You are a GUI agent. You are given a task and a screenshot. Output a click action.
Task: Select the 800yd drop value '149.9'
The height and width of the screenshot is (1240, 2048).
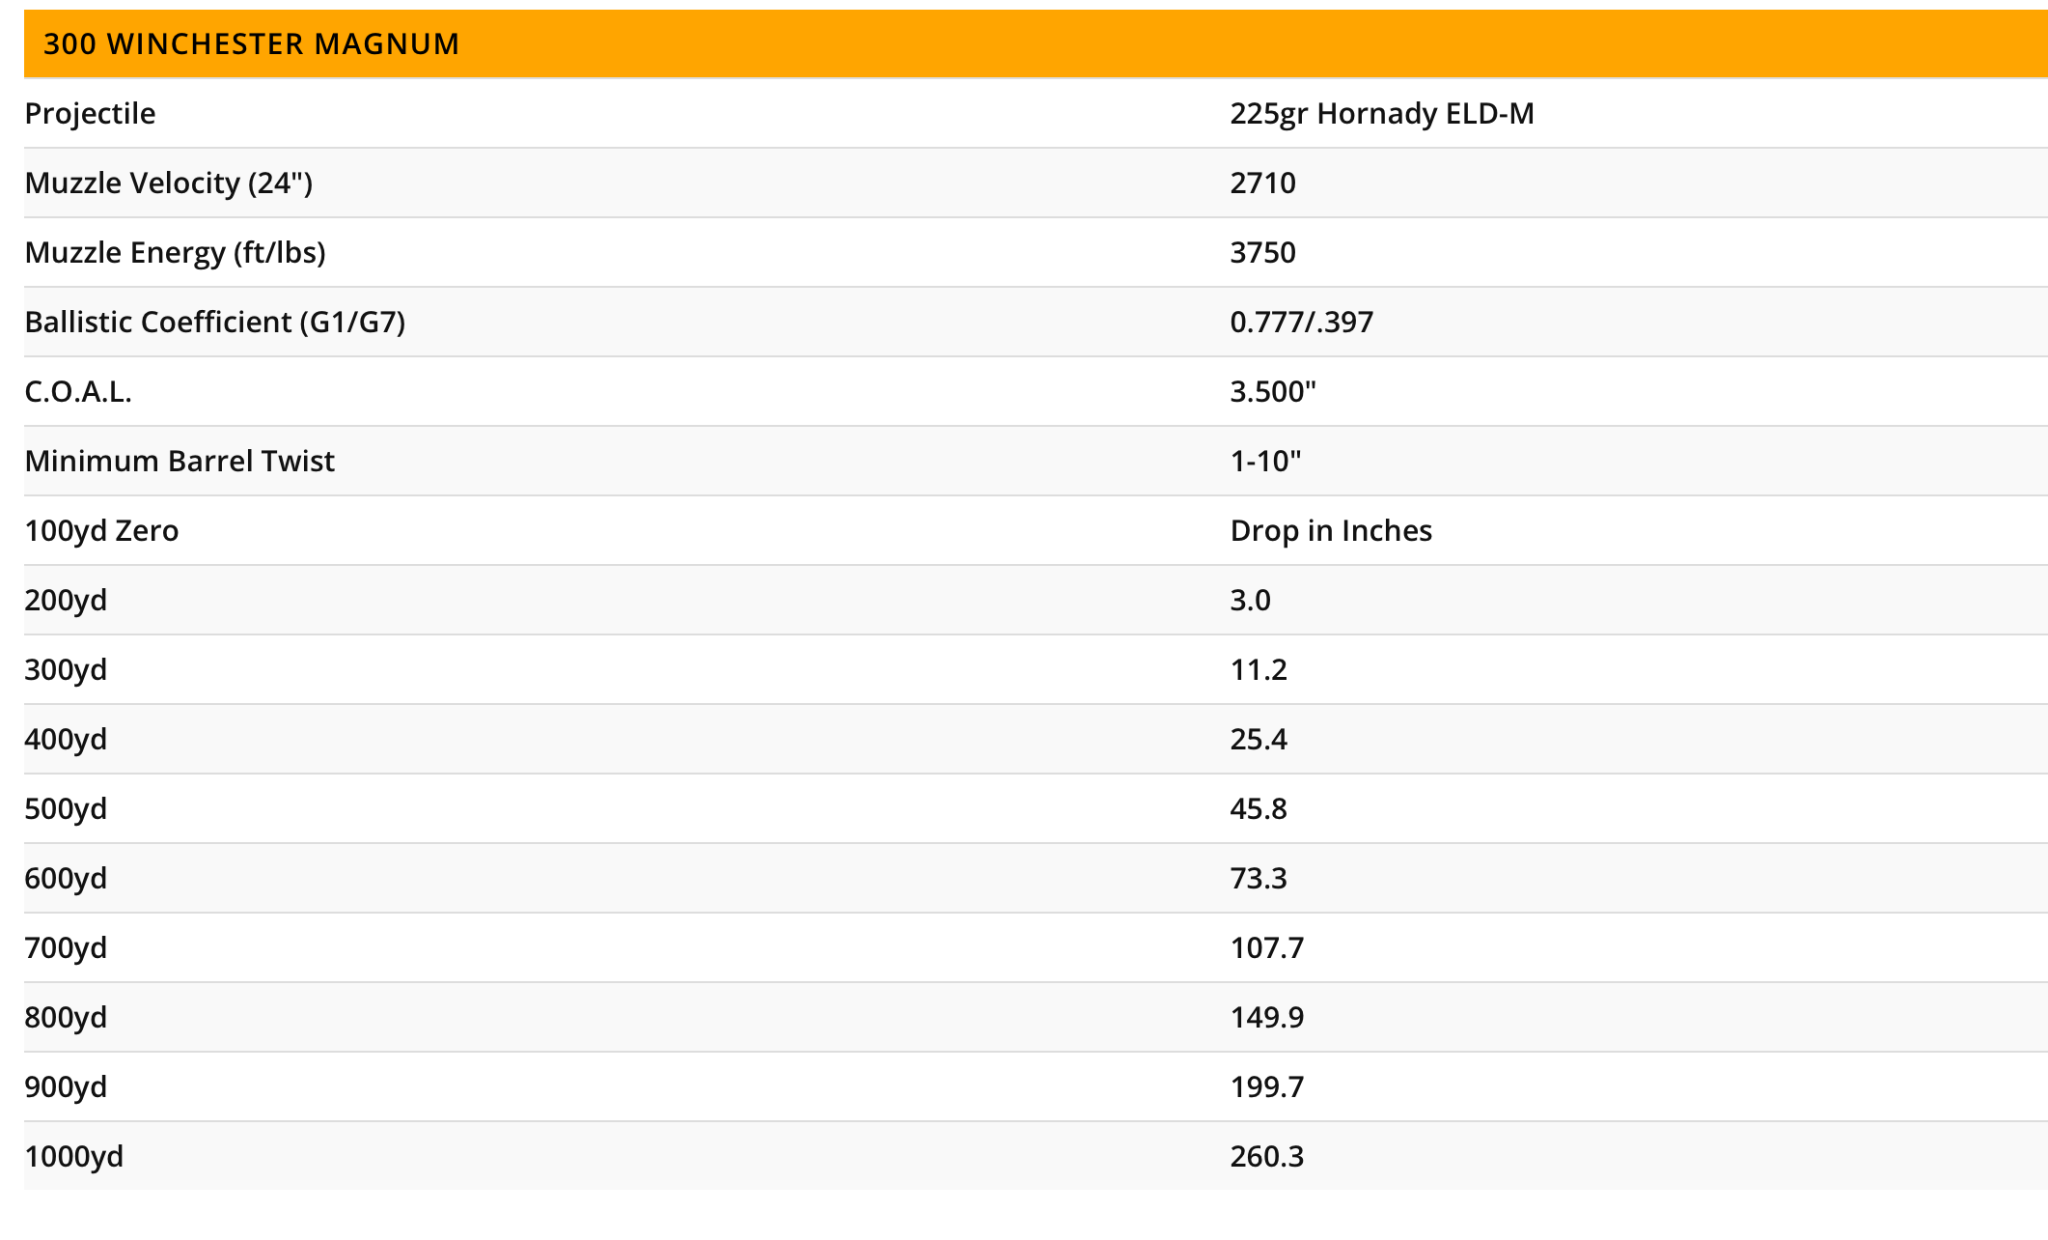[x=1267, y=1018]
